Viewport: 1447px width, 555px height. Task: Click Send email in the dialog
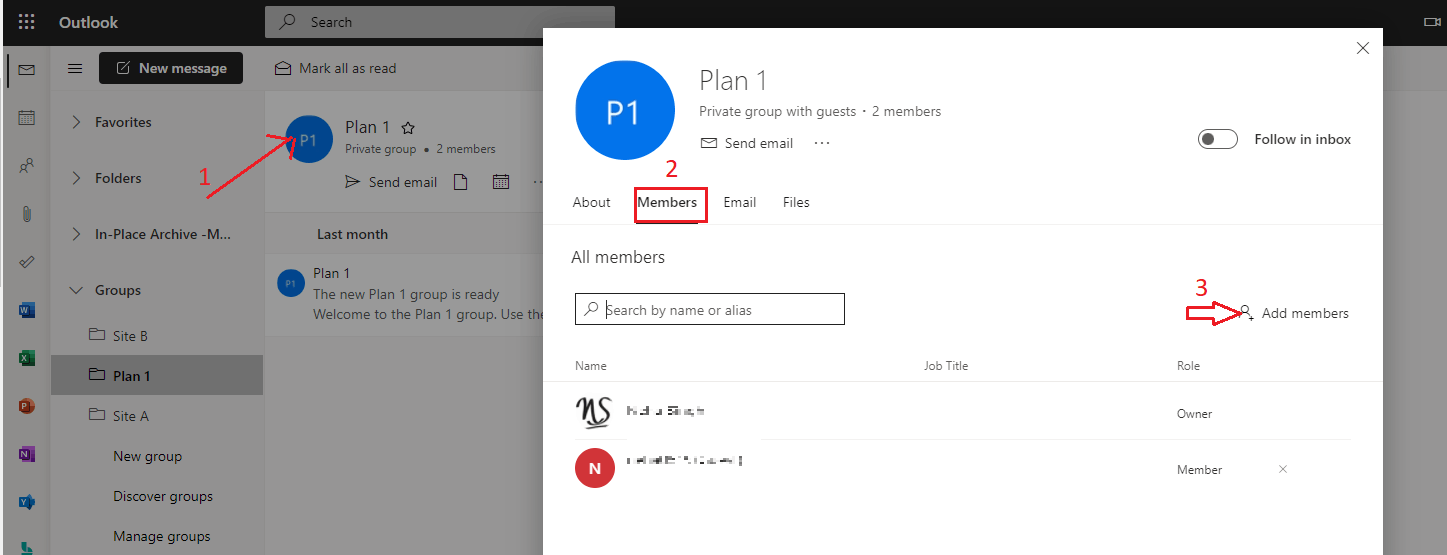point(746,143)
